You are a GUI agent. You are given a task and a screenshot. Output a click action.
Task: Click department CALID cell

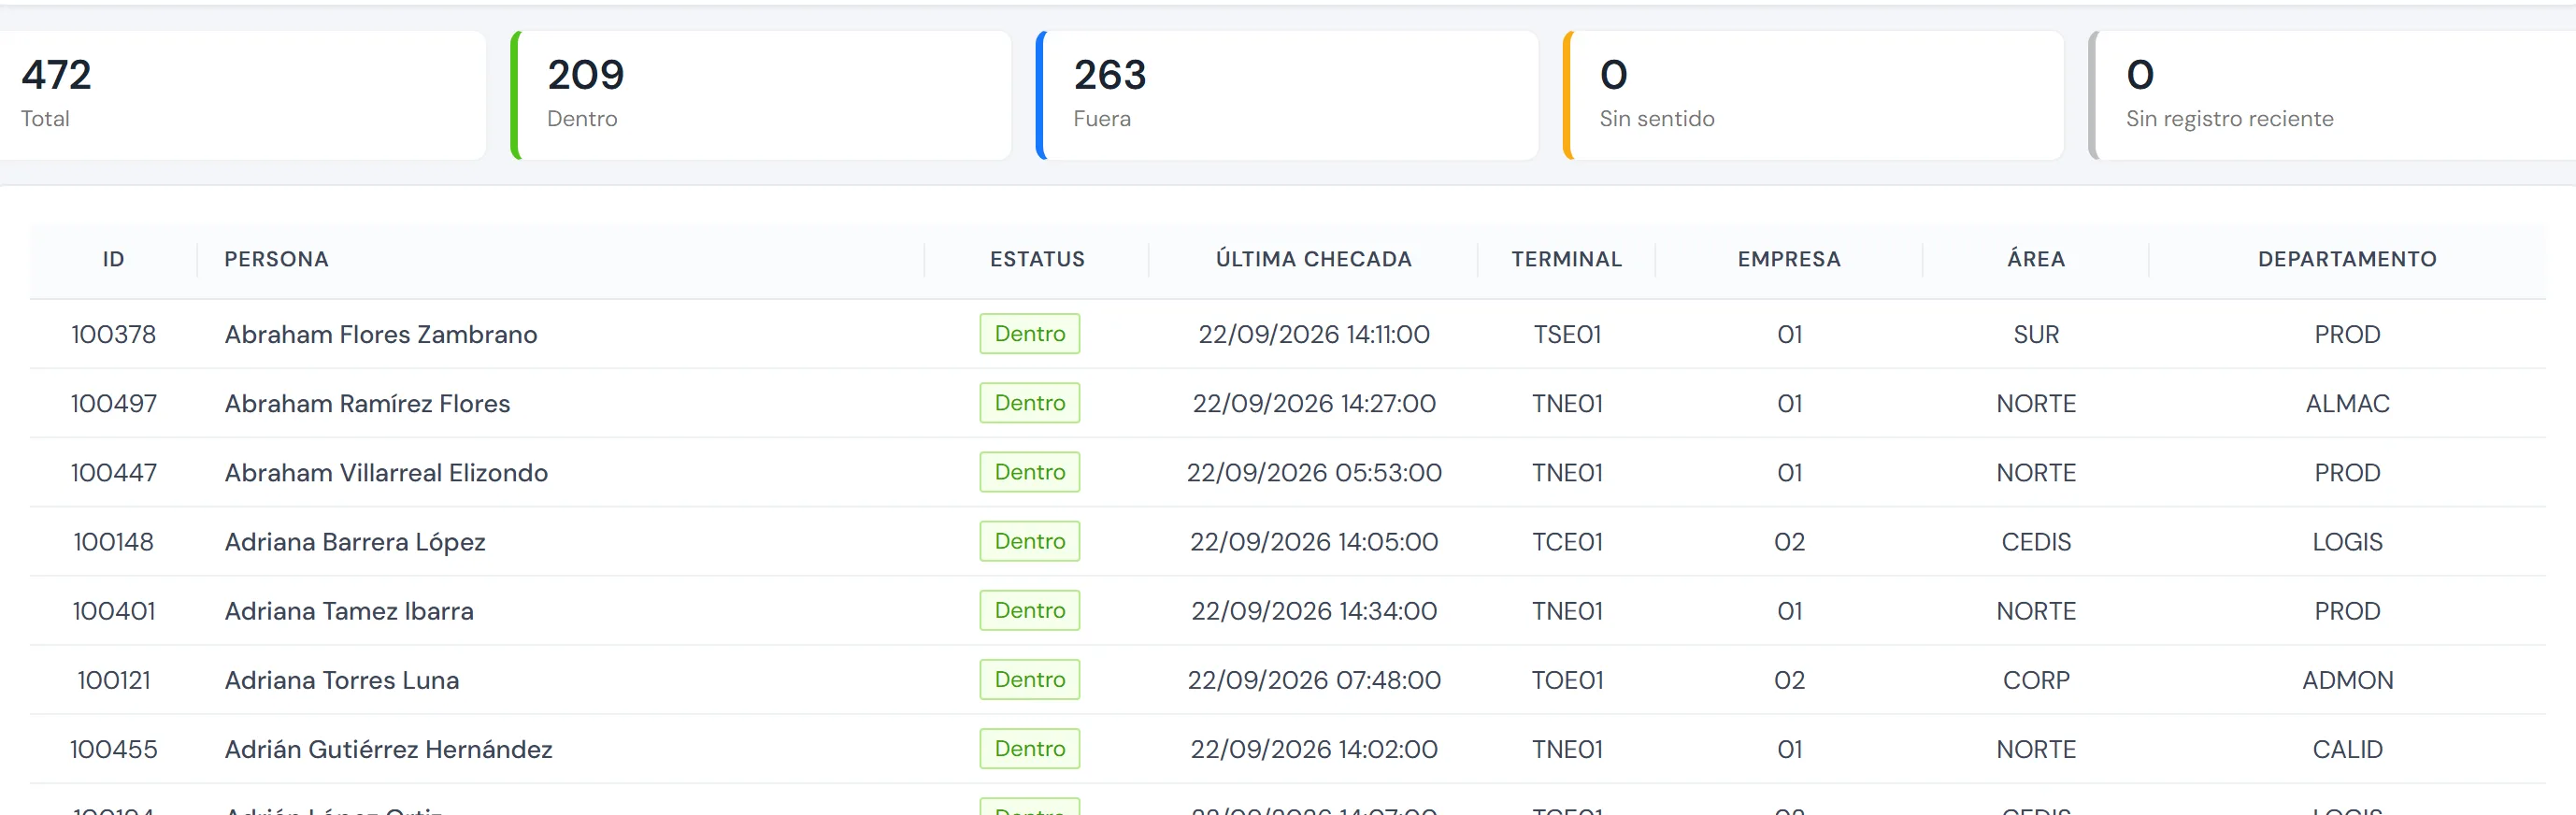coord(2347,748)
